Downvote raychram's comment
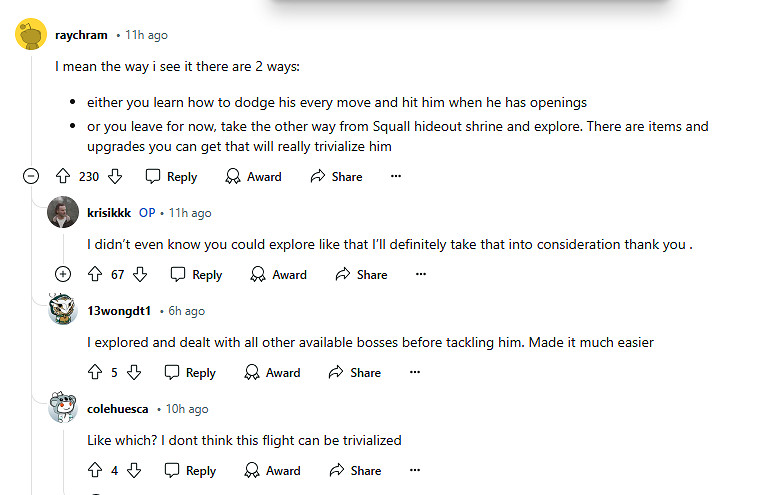This screenshot has width=764, height=495. coord(115,176)
